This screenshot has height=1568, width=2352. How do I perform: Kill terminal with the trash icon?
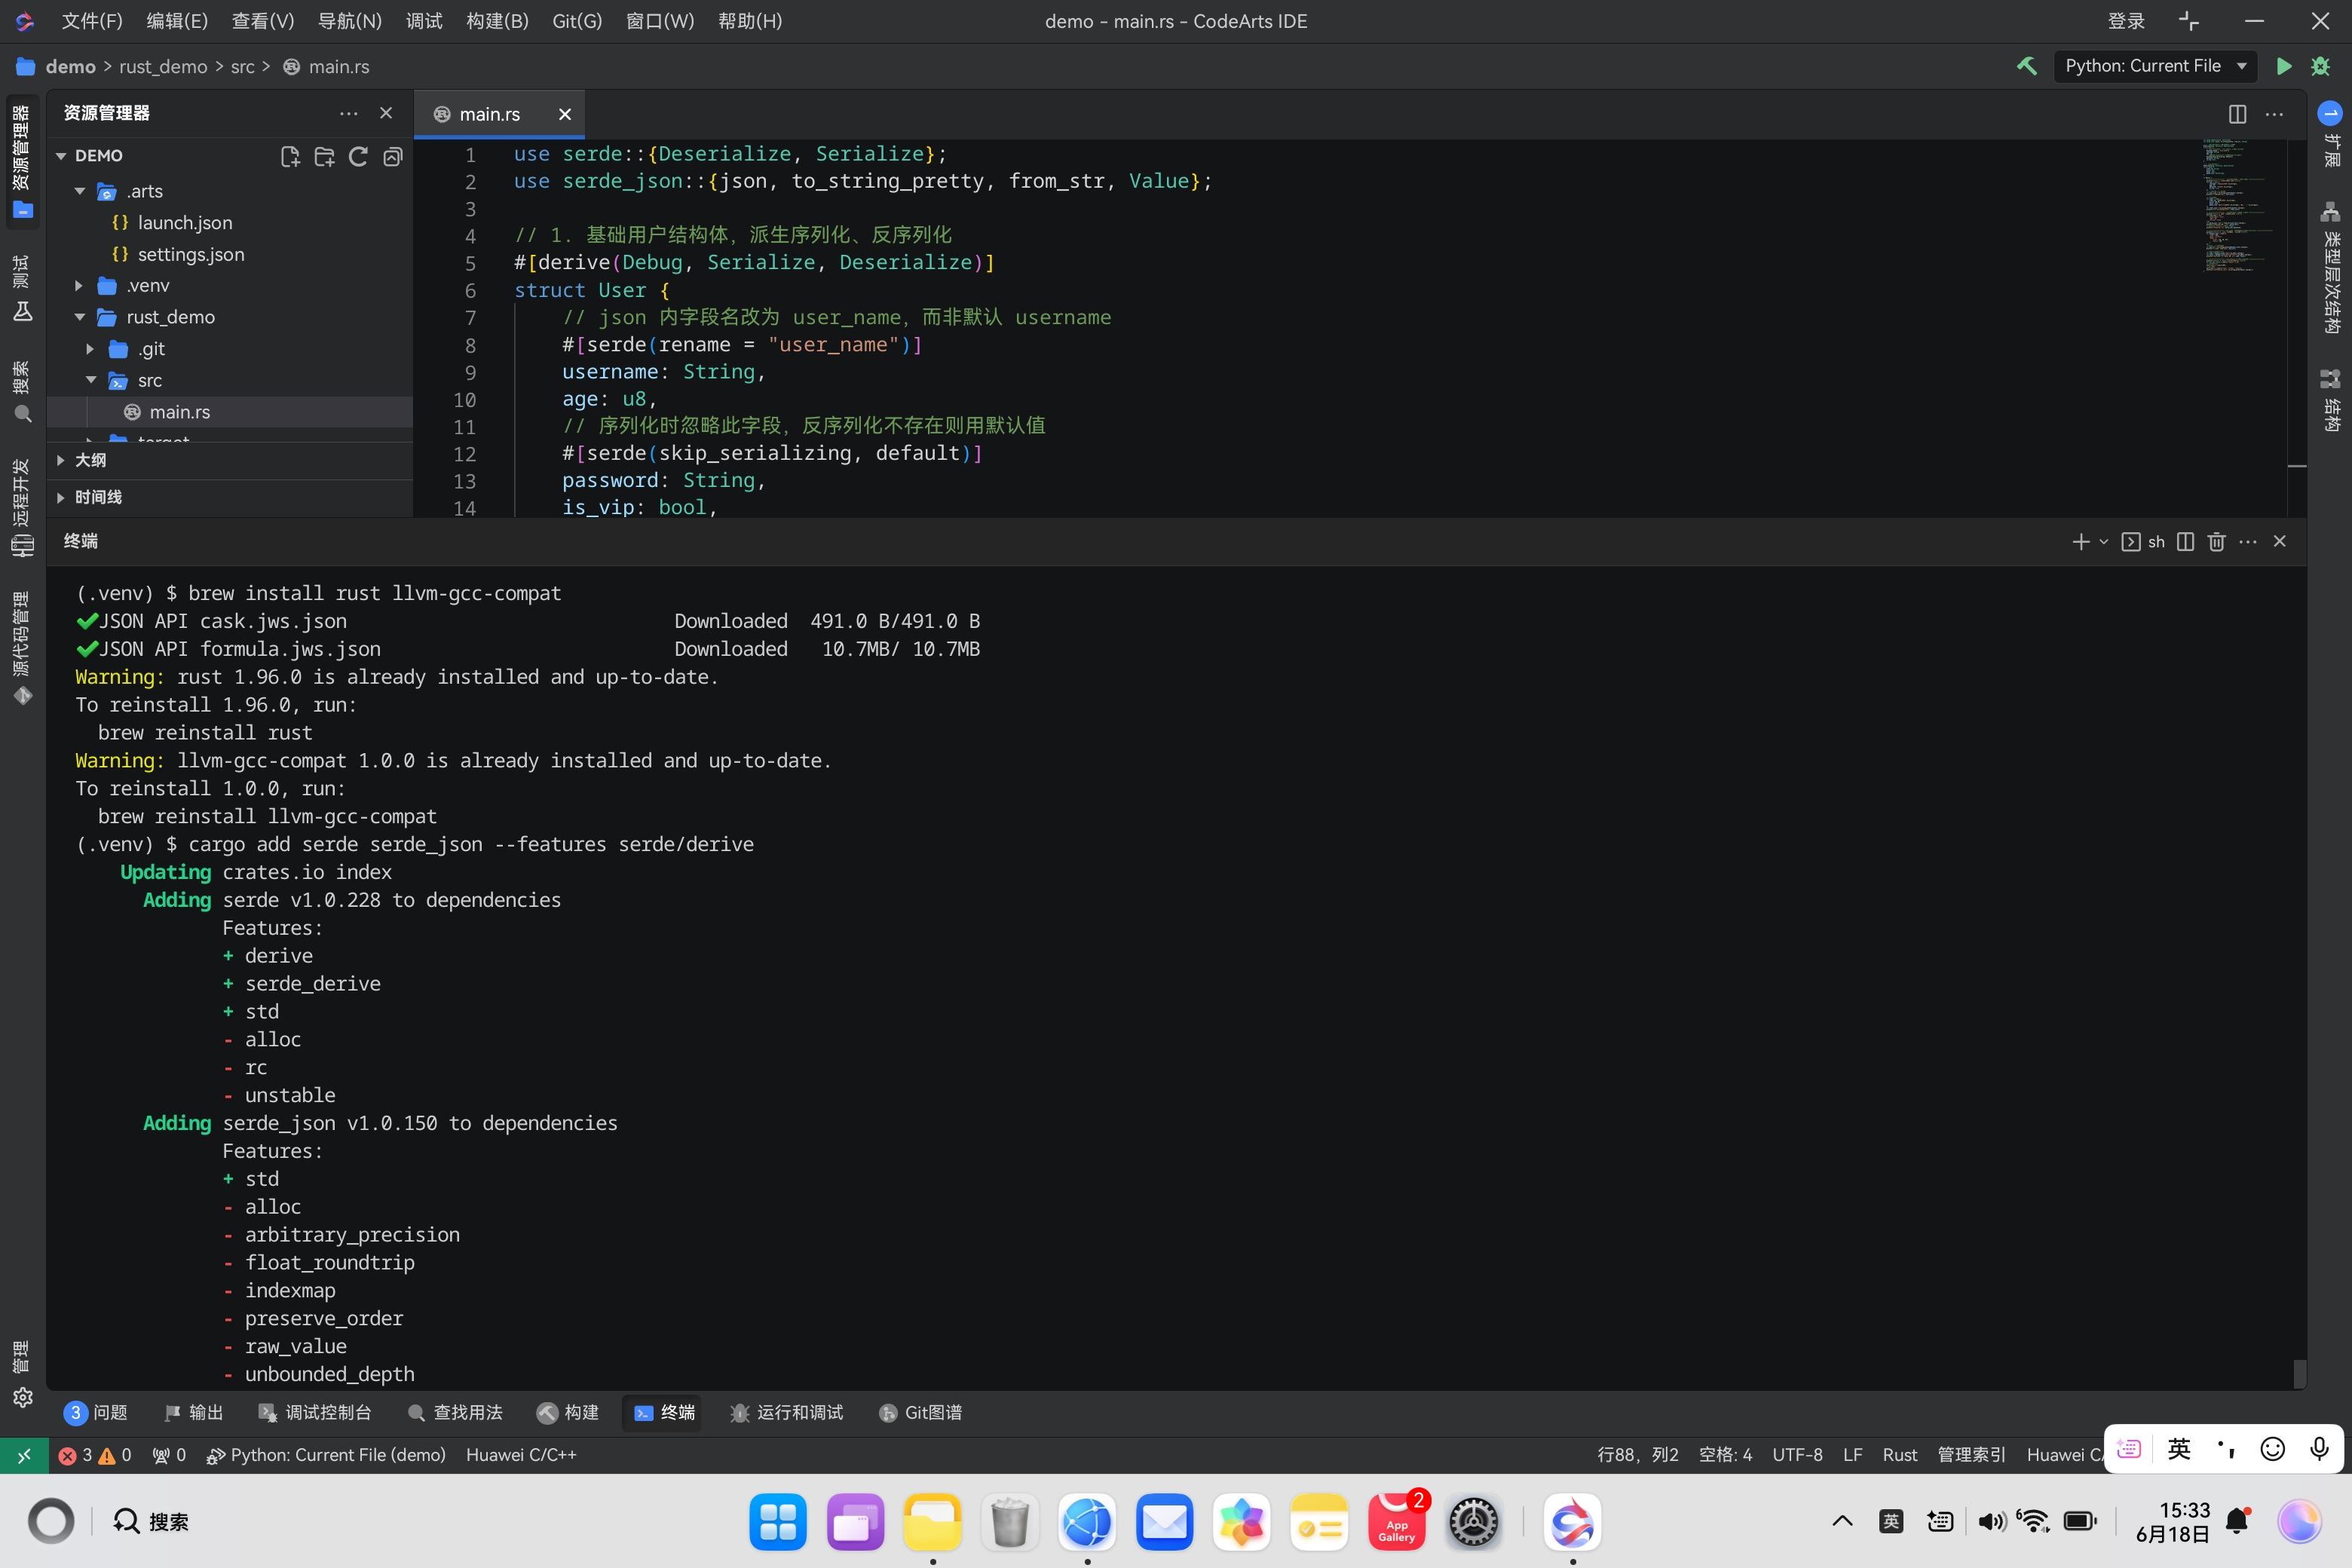pyautogui.click(x=2216, y=541)
